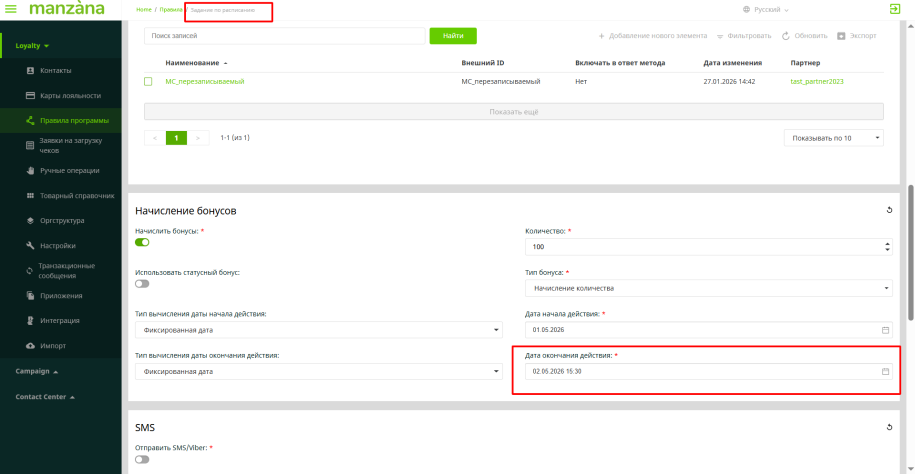Screen dimensions: 915x474
Task: Click the Заявки на загрузку чеков icon
Action: click(x=30, y=146)
